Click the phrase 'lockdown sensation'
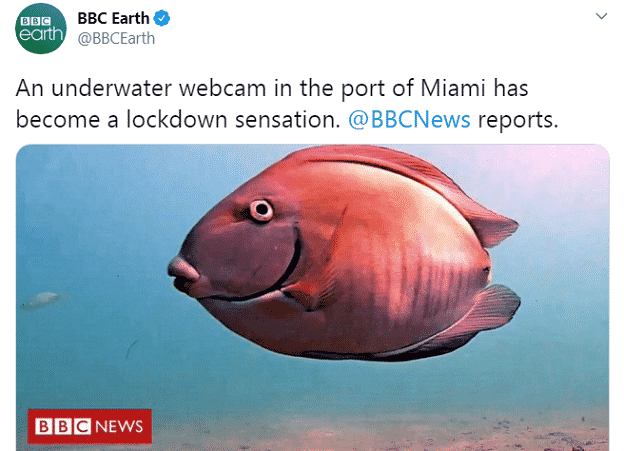Viewport: 624px width, 451px height. 233,119
